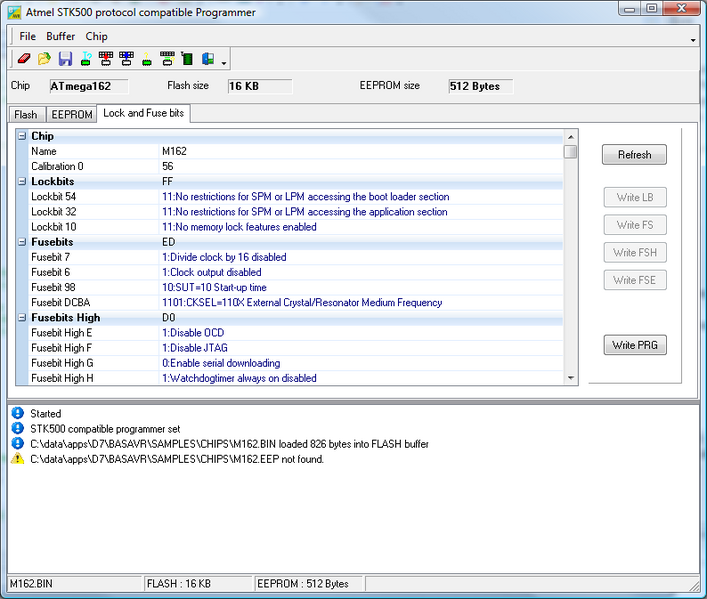707x599 pixels.
Task: Write buffer to chip (red arrow icon)
Action: click(x=106, y=59)
